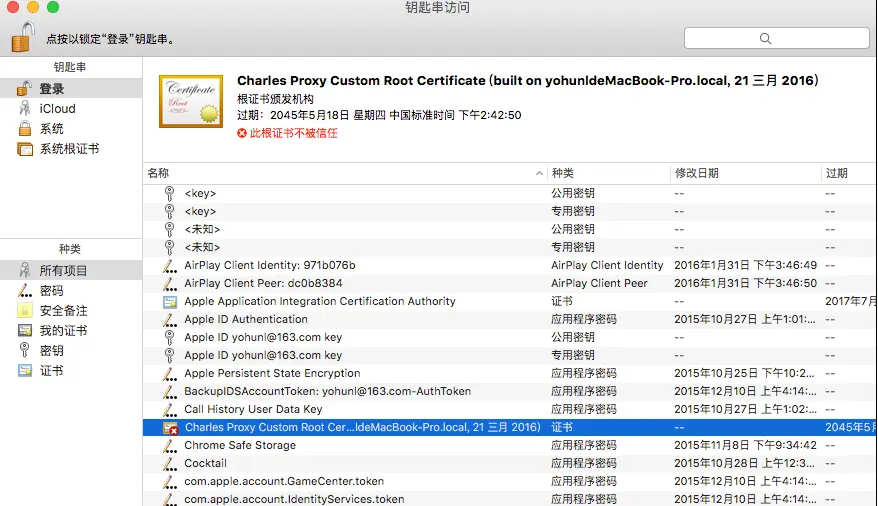
Task: Click the pencil icon beside Call History User Data Key
Action: click(x=170, y=409)
